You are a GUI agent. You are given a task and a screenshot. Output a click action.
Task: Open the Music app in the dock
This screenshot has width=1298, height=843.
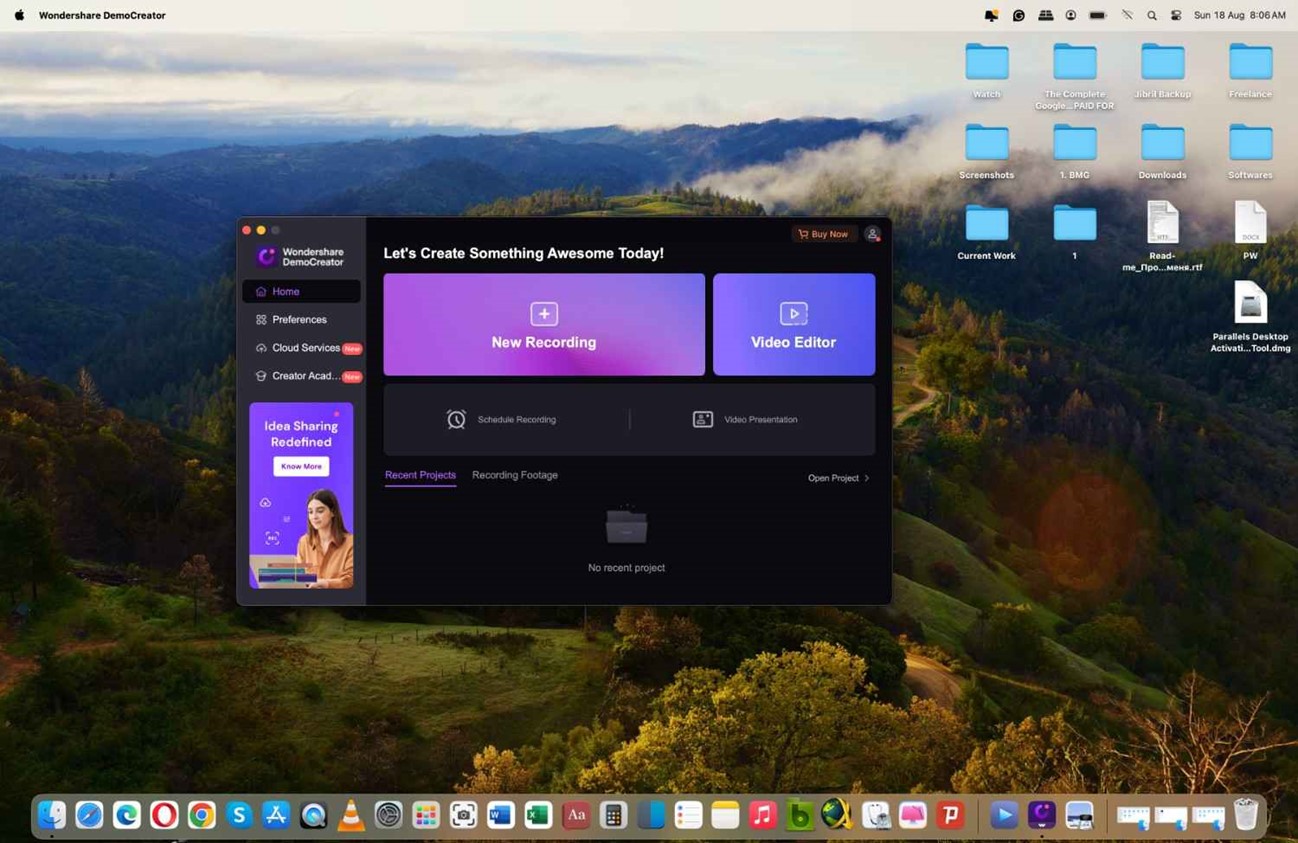[x=763, y=816]
